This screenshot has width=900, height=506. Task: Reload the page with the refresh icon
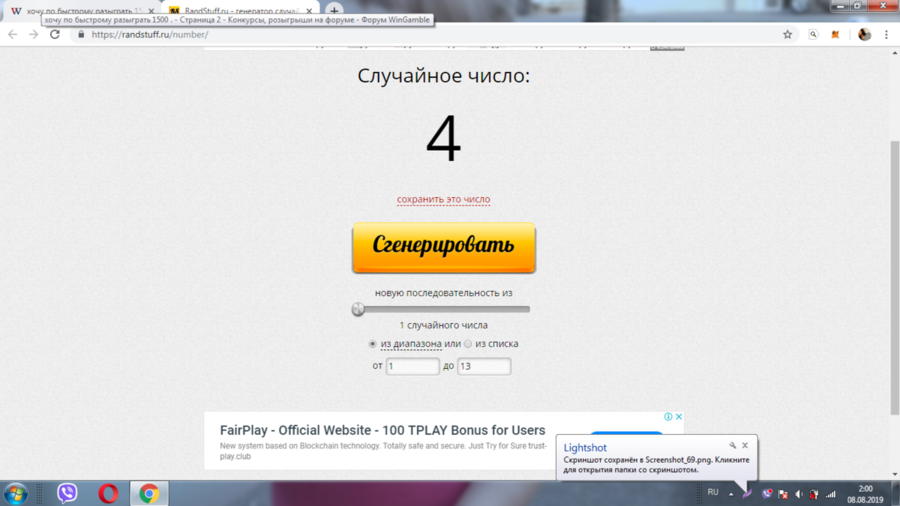pos(55,34)
